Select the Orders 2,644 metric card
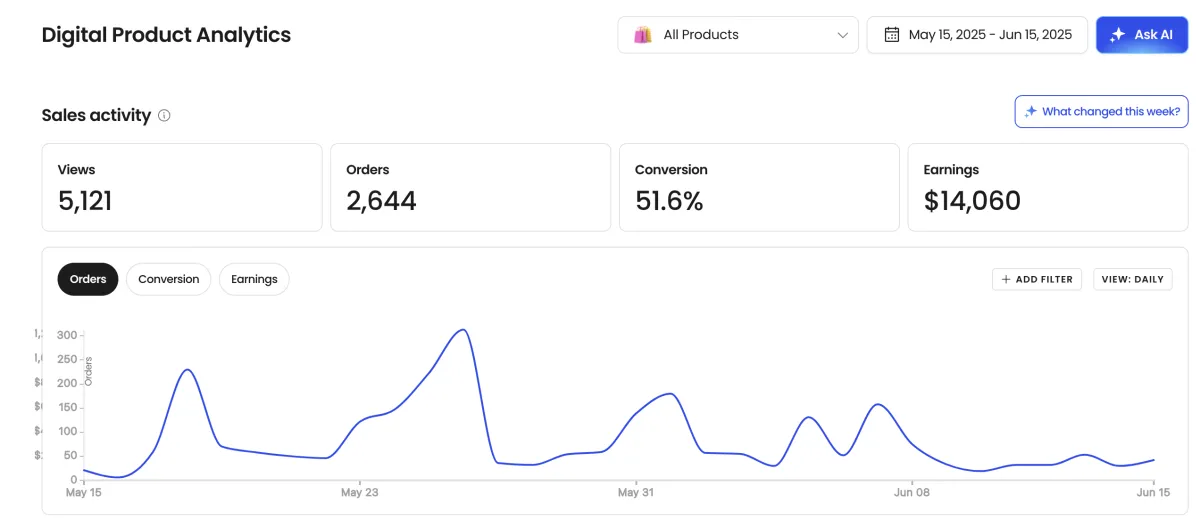Image resolution: width=1200 pixels, height=518 pixels. point(470,187)
